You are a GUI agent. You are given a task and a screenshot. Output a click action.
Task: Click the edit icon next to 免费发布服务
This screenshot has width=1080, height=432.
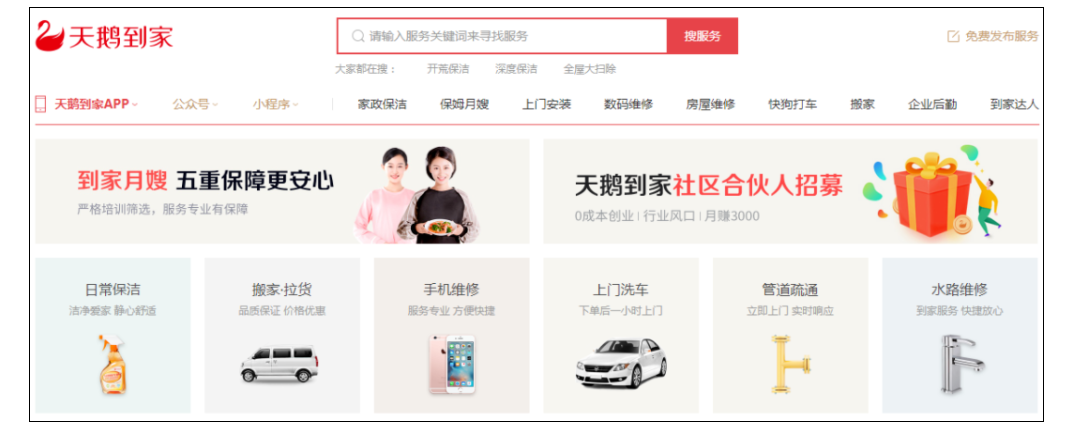coord(953,37)
